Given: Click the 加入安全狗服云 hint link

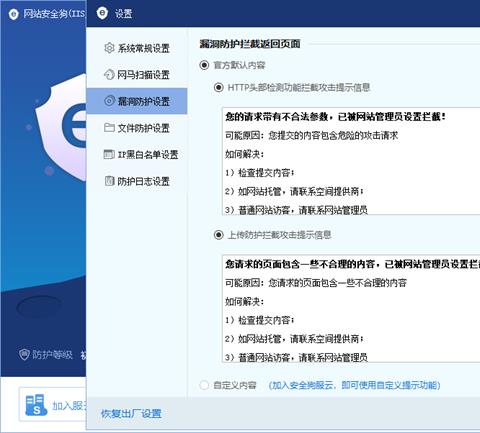Looking at the screenshot, I should click(354, 385).
